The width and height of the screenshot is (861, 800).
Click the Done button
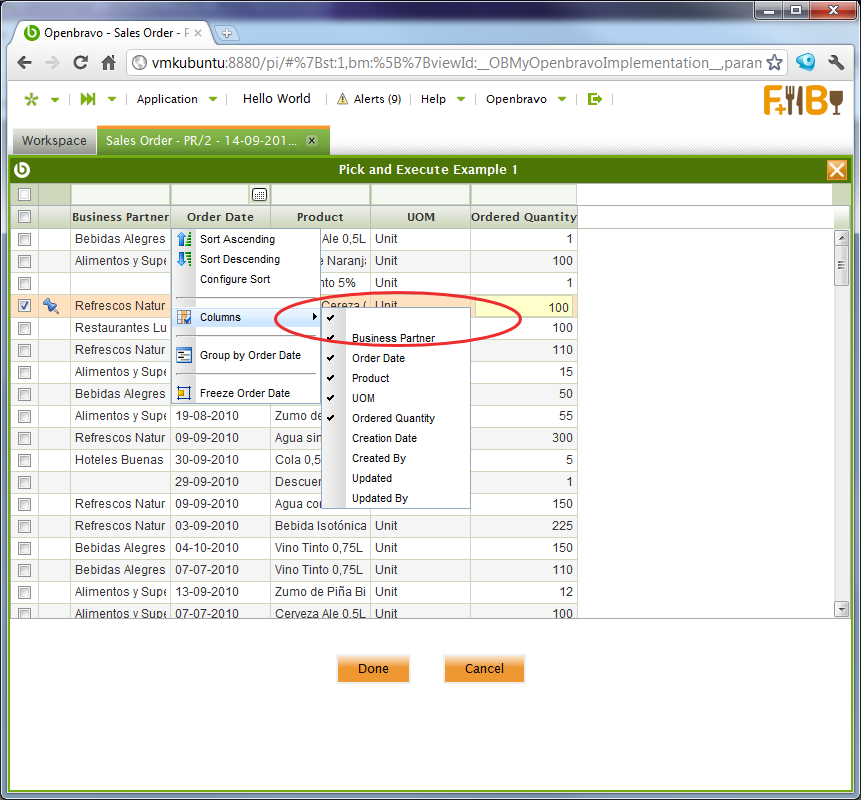pos(373,669)
